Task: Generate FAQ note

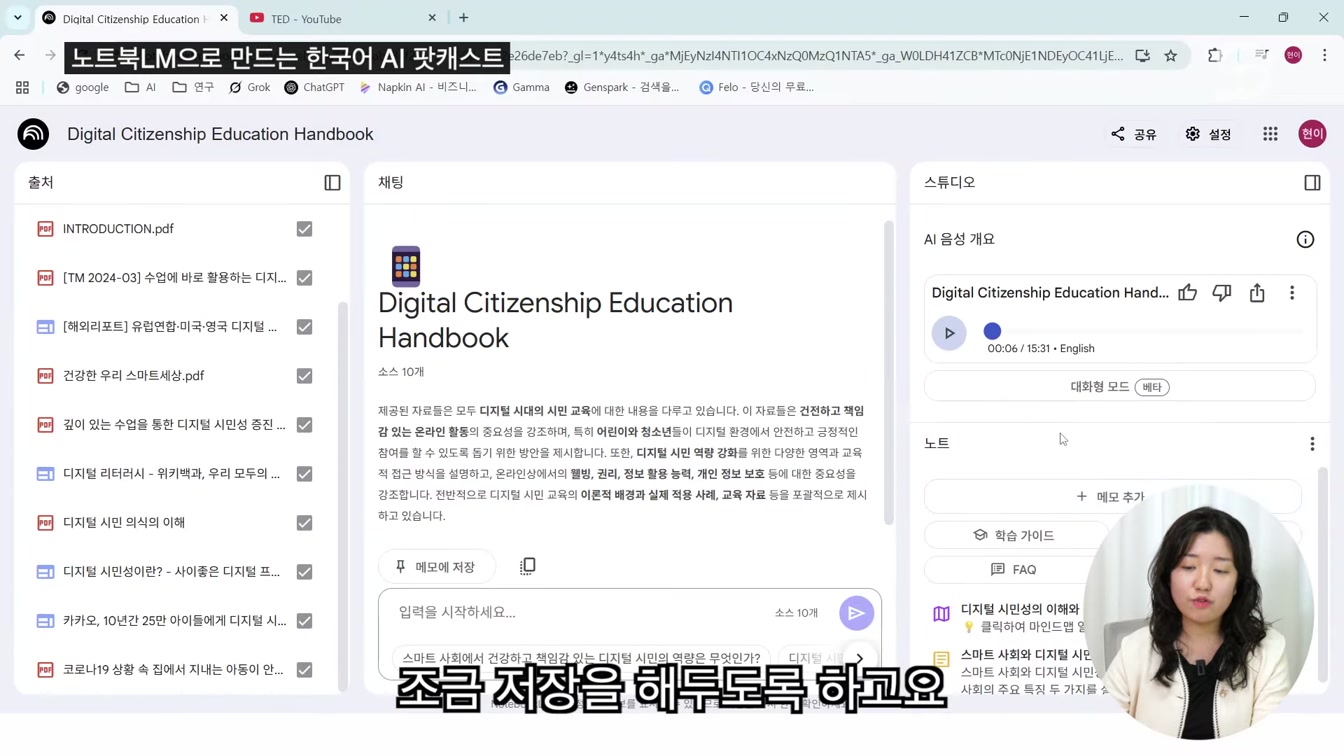Action: click(1014, 570)
